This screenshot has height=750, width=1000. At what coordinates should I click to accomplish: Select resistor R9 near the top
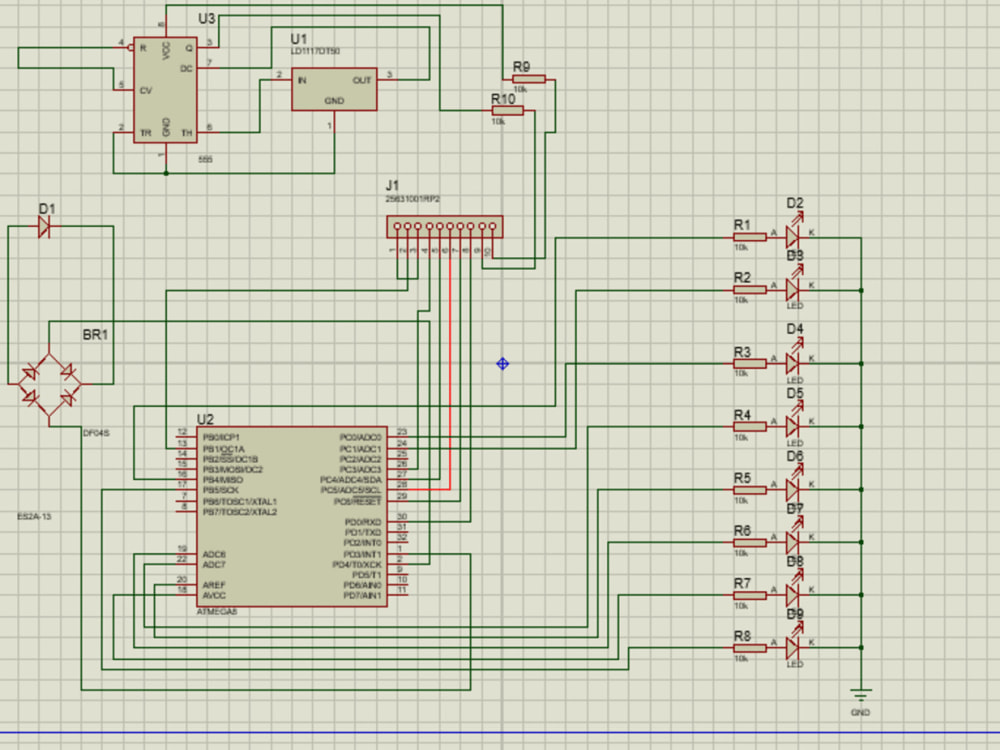(x=529, y=79)
